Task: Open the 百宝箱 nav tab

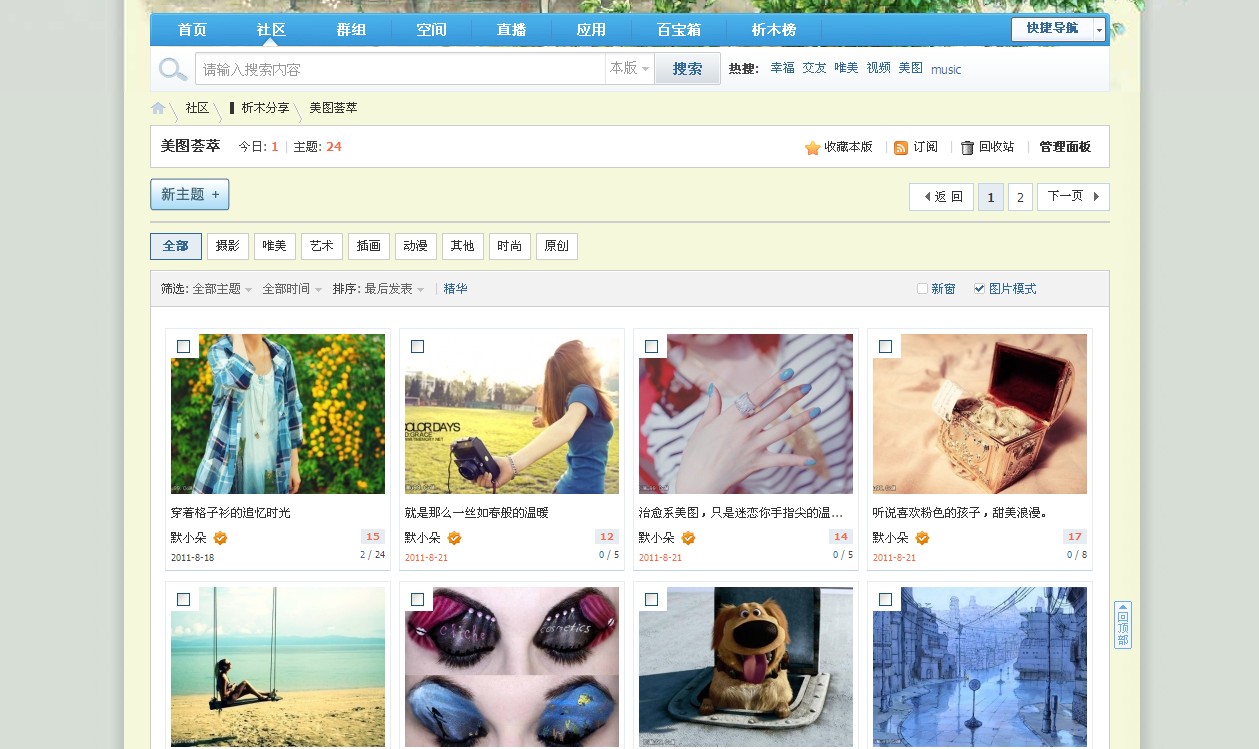Action: [x=679, y=30]
